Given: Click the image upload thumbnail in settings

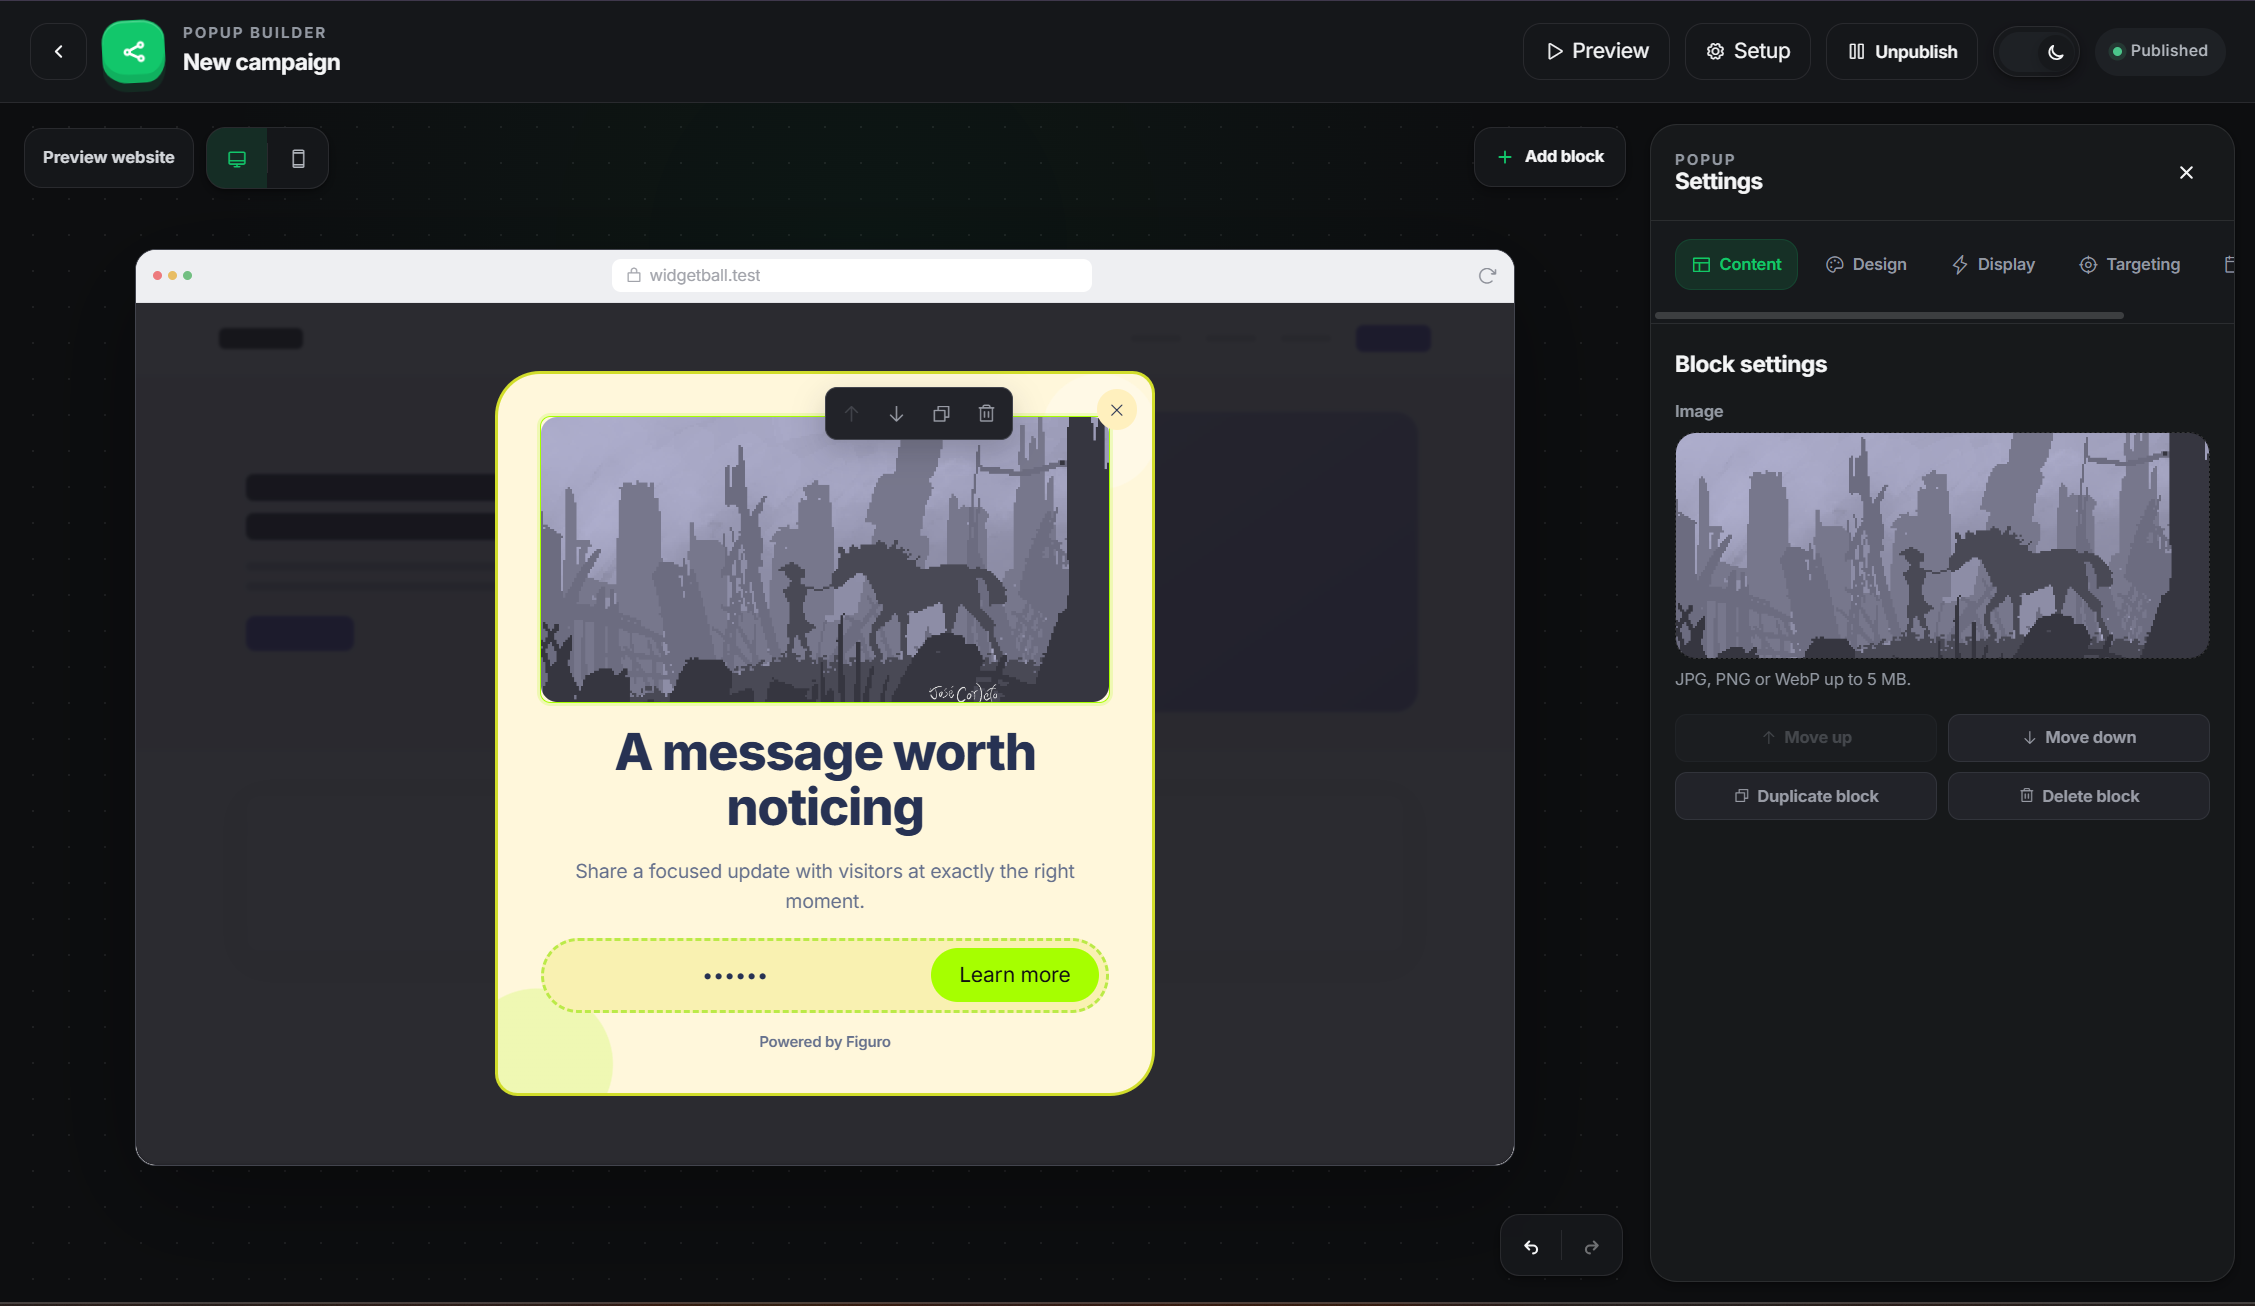Looking at the screenshot, I should pos(1942,545).
